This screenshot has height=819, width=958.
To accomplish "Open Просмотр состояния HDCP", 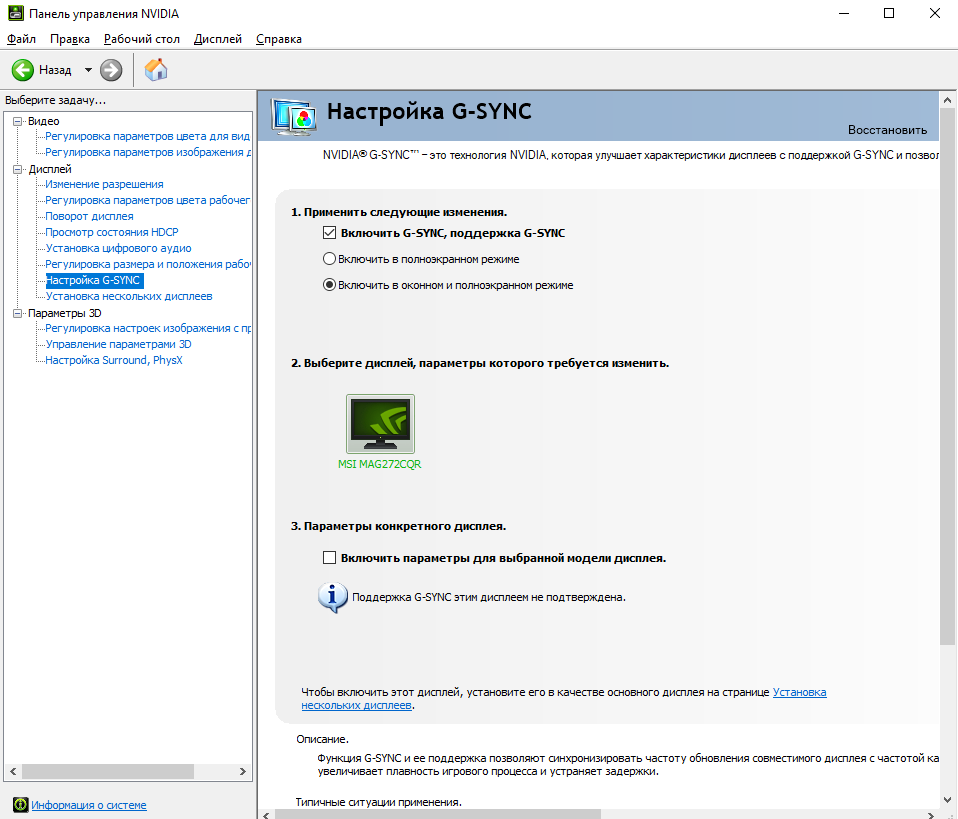I will pyautogui.click(x=112, y=232).
